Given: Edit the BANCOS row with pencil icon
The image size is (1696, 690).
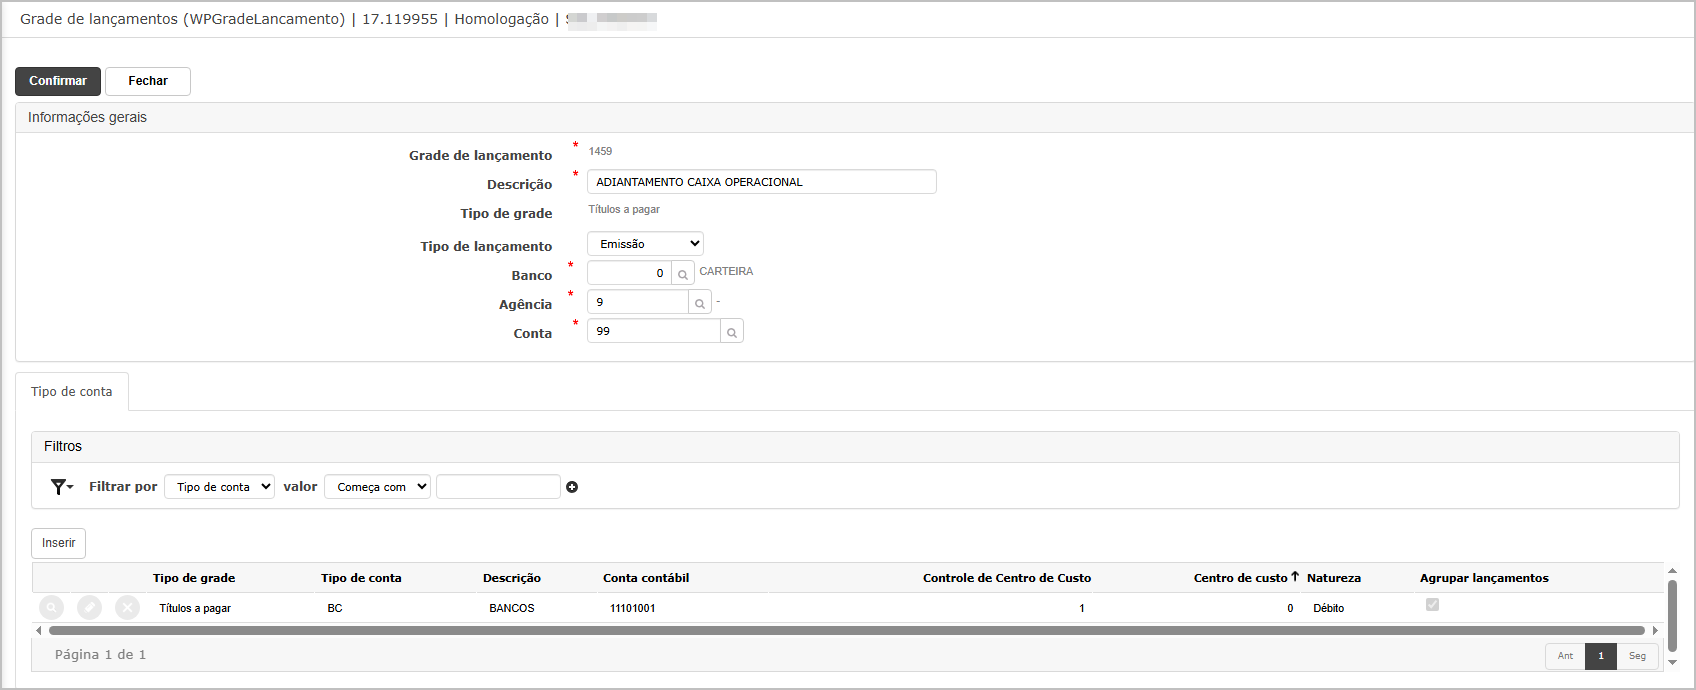Looking at the screenshot, I should 90,607.
